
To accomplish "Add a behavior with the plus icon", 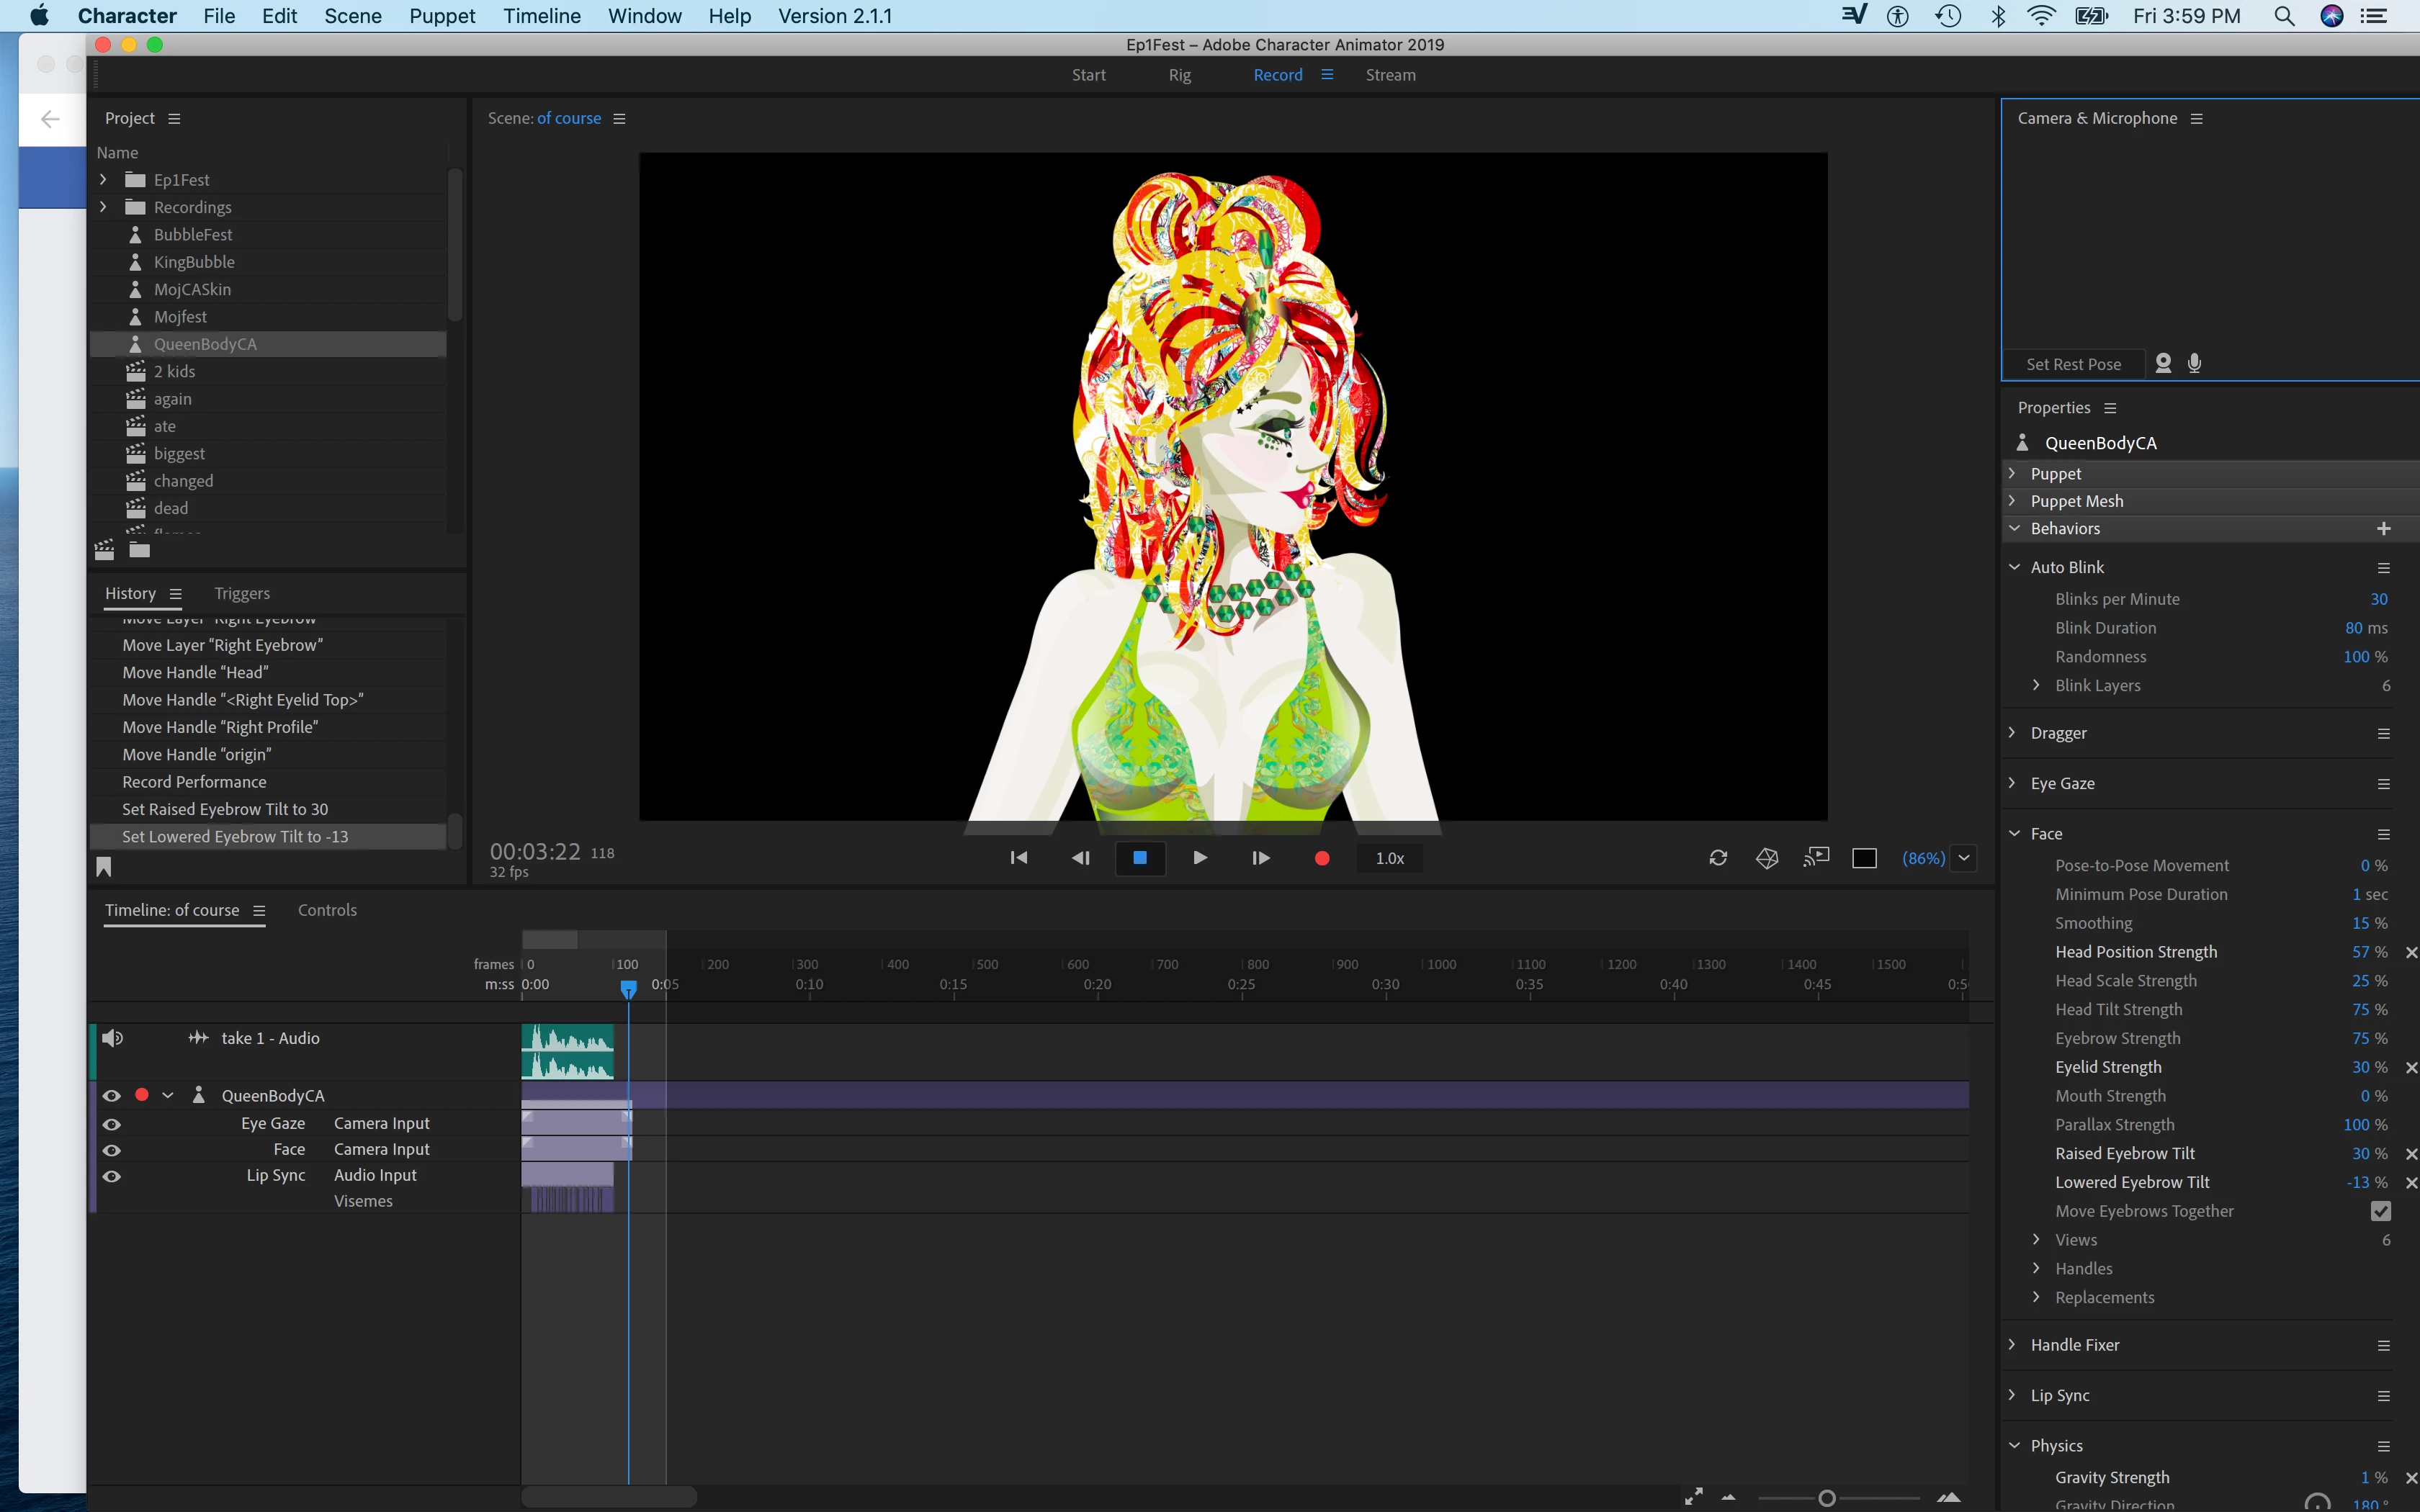I will tap(2383, 528).
